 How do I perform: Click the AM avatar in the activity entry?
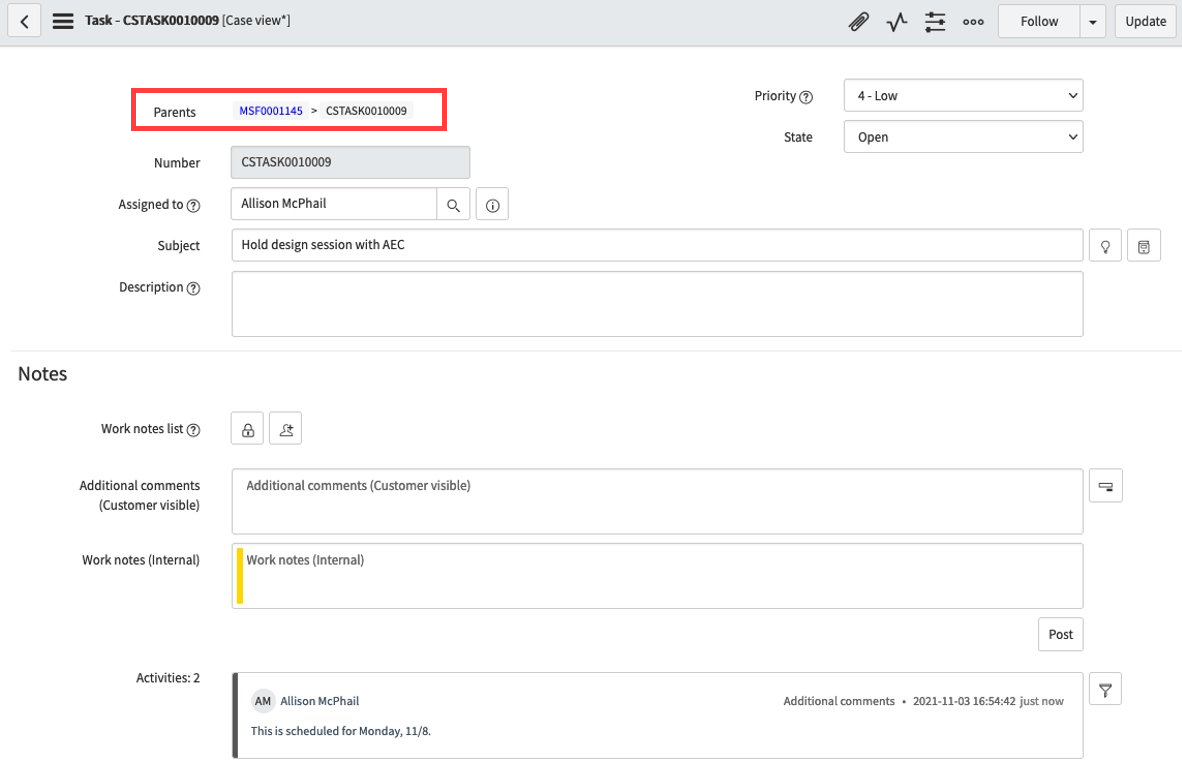[x=262, y=701]
